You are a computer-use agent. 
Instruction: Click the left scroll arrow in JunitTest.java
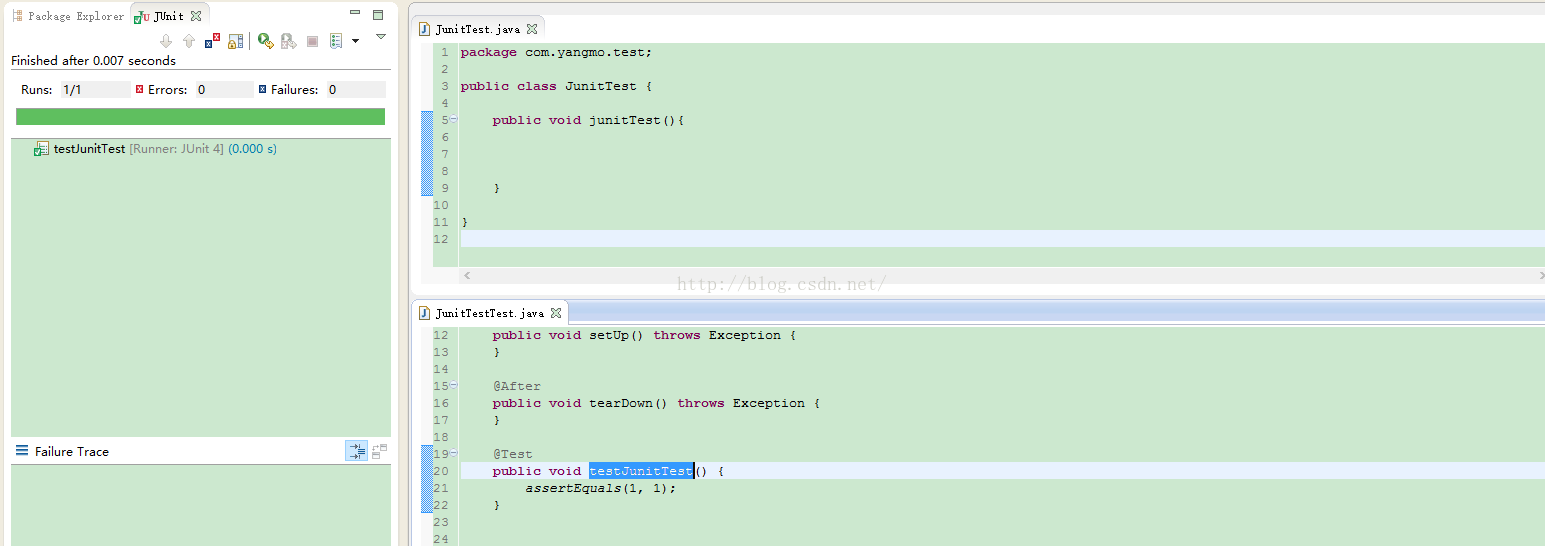click(x=467, y=275)
